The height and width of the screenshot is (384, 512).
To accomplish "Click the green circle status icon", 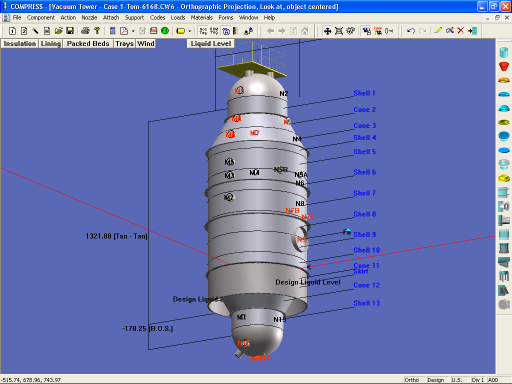I will pyautogui.click(x=165, y=31).
